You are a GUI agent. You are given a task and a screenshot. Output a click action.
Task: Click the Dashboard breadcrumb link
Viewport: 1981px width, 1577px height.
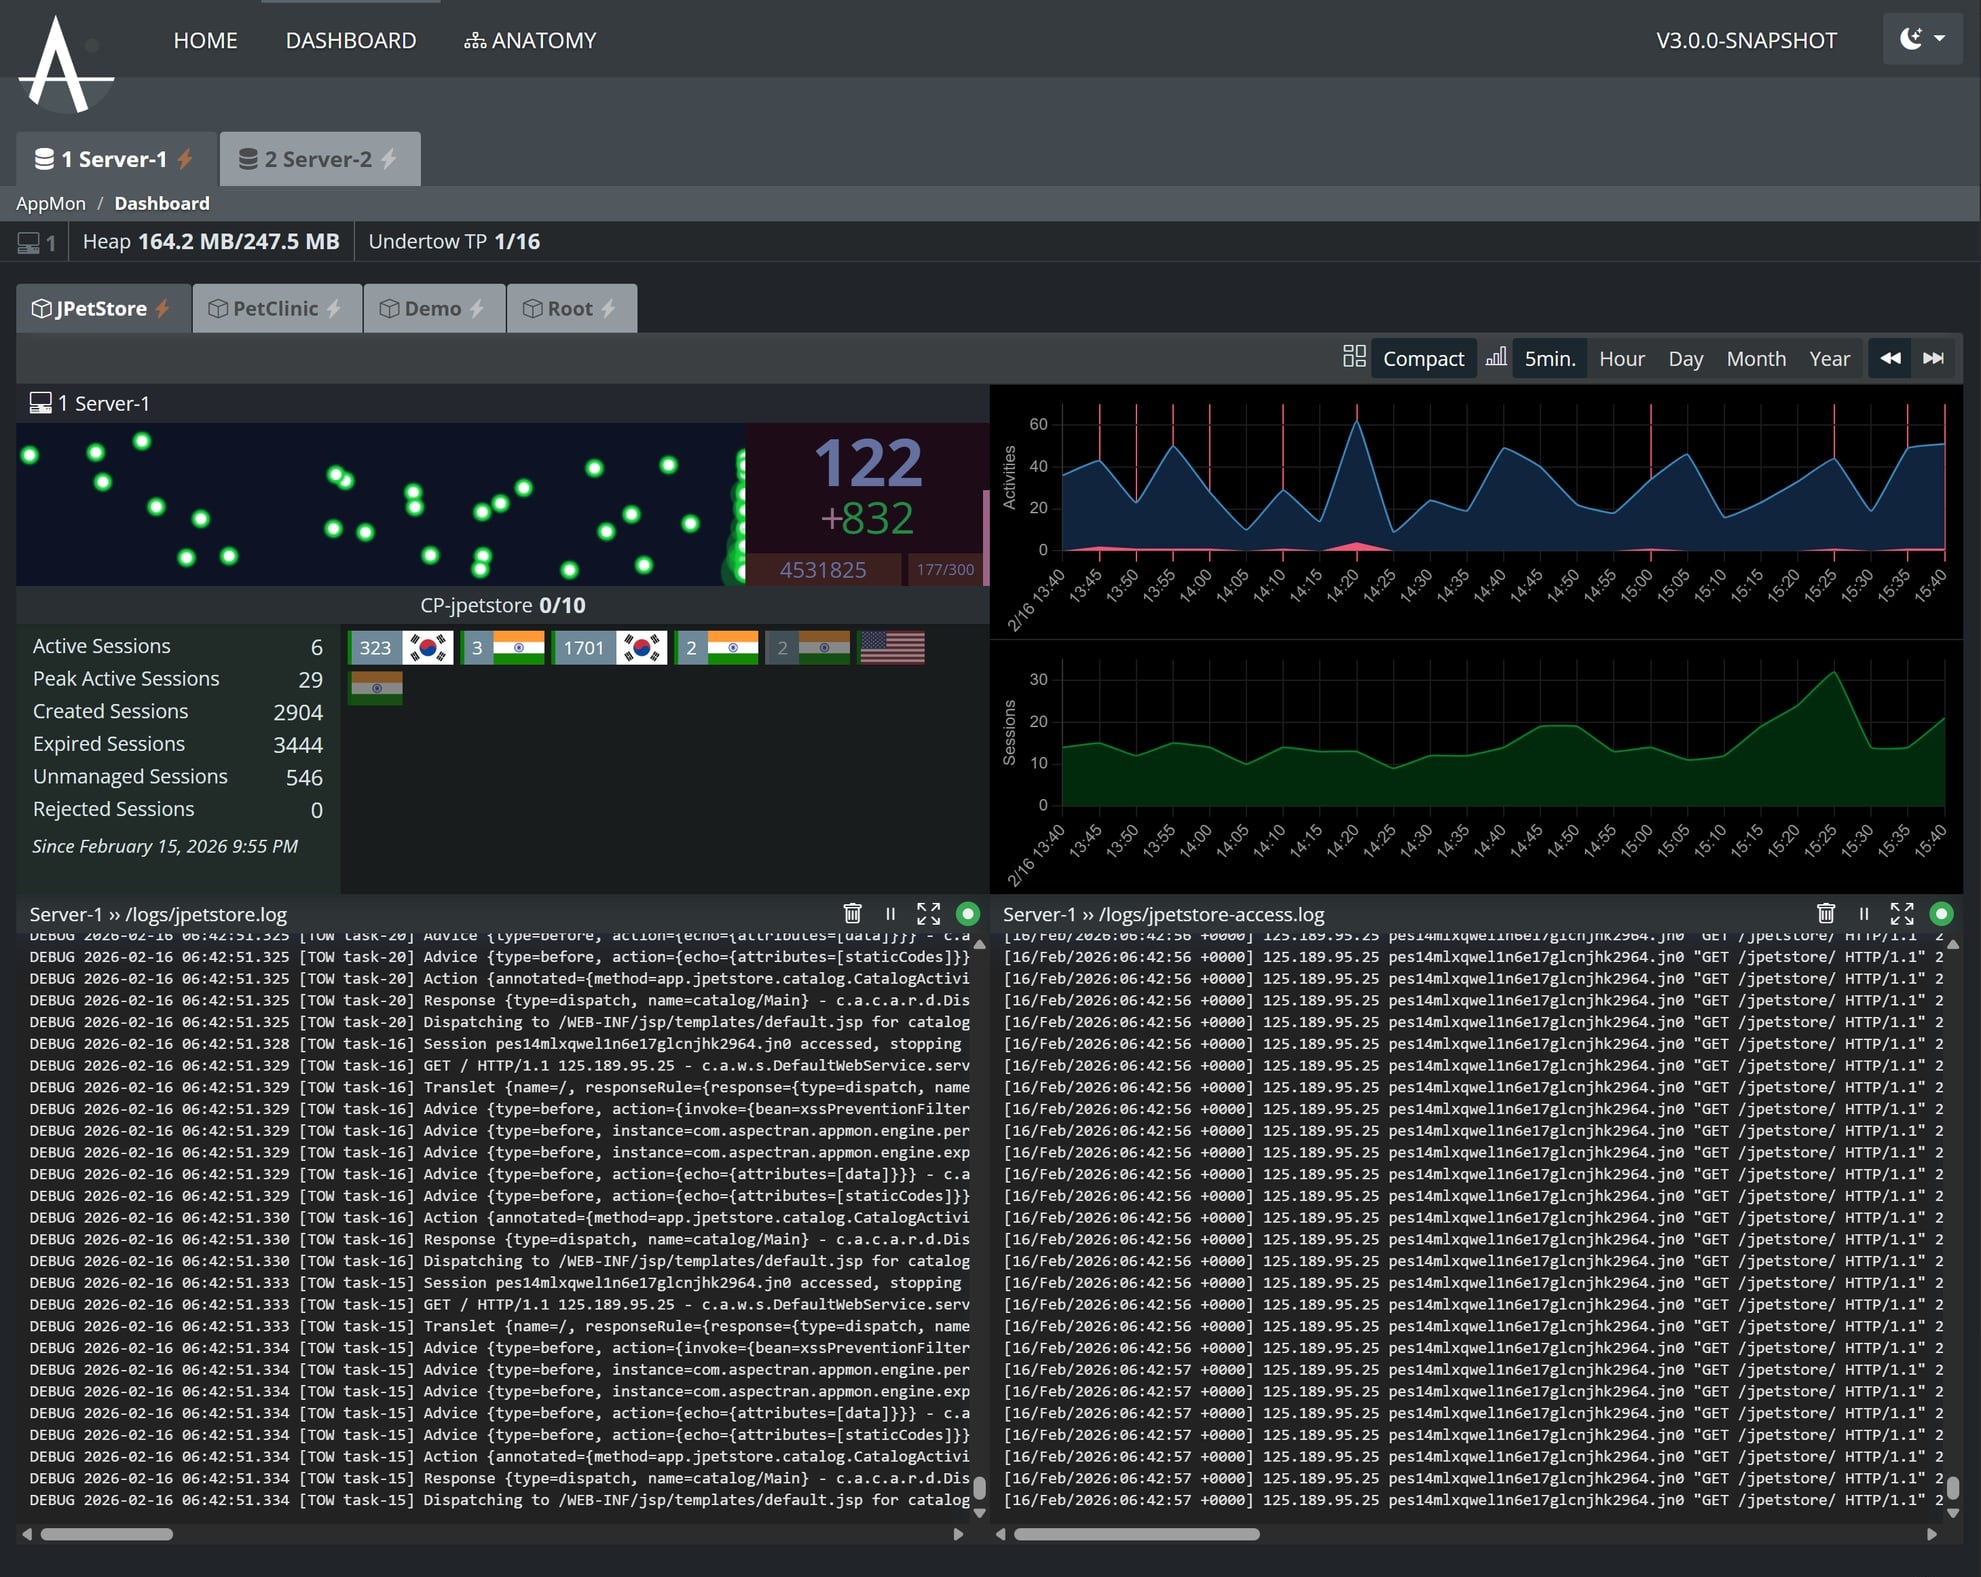(161, 203)
